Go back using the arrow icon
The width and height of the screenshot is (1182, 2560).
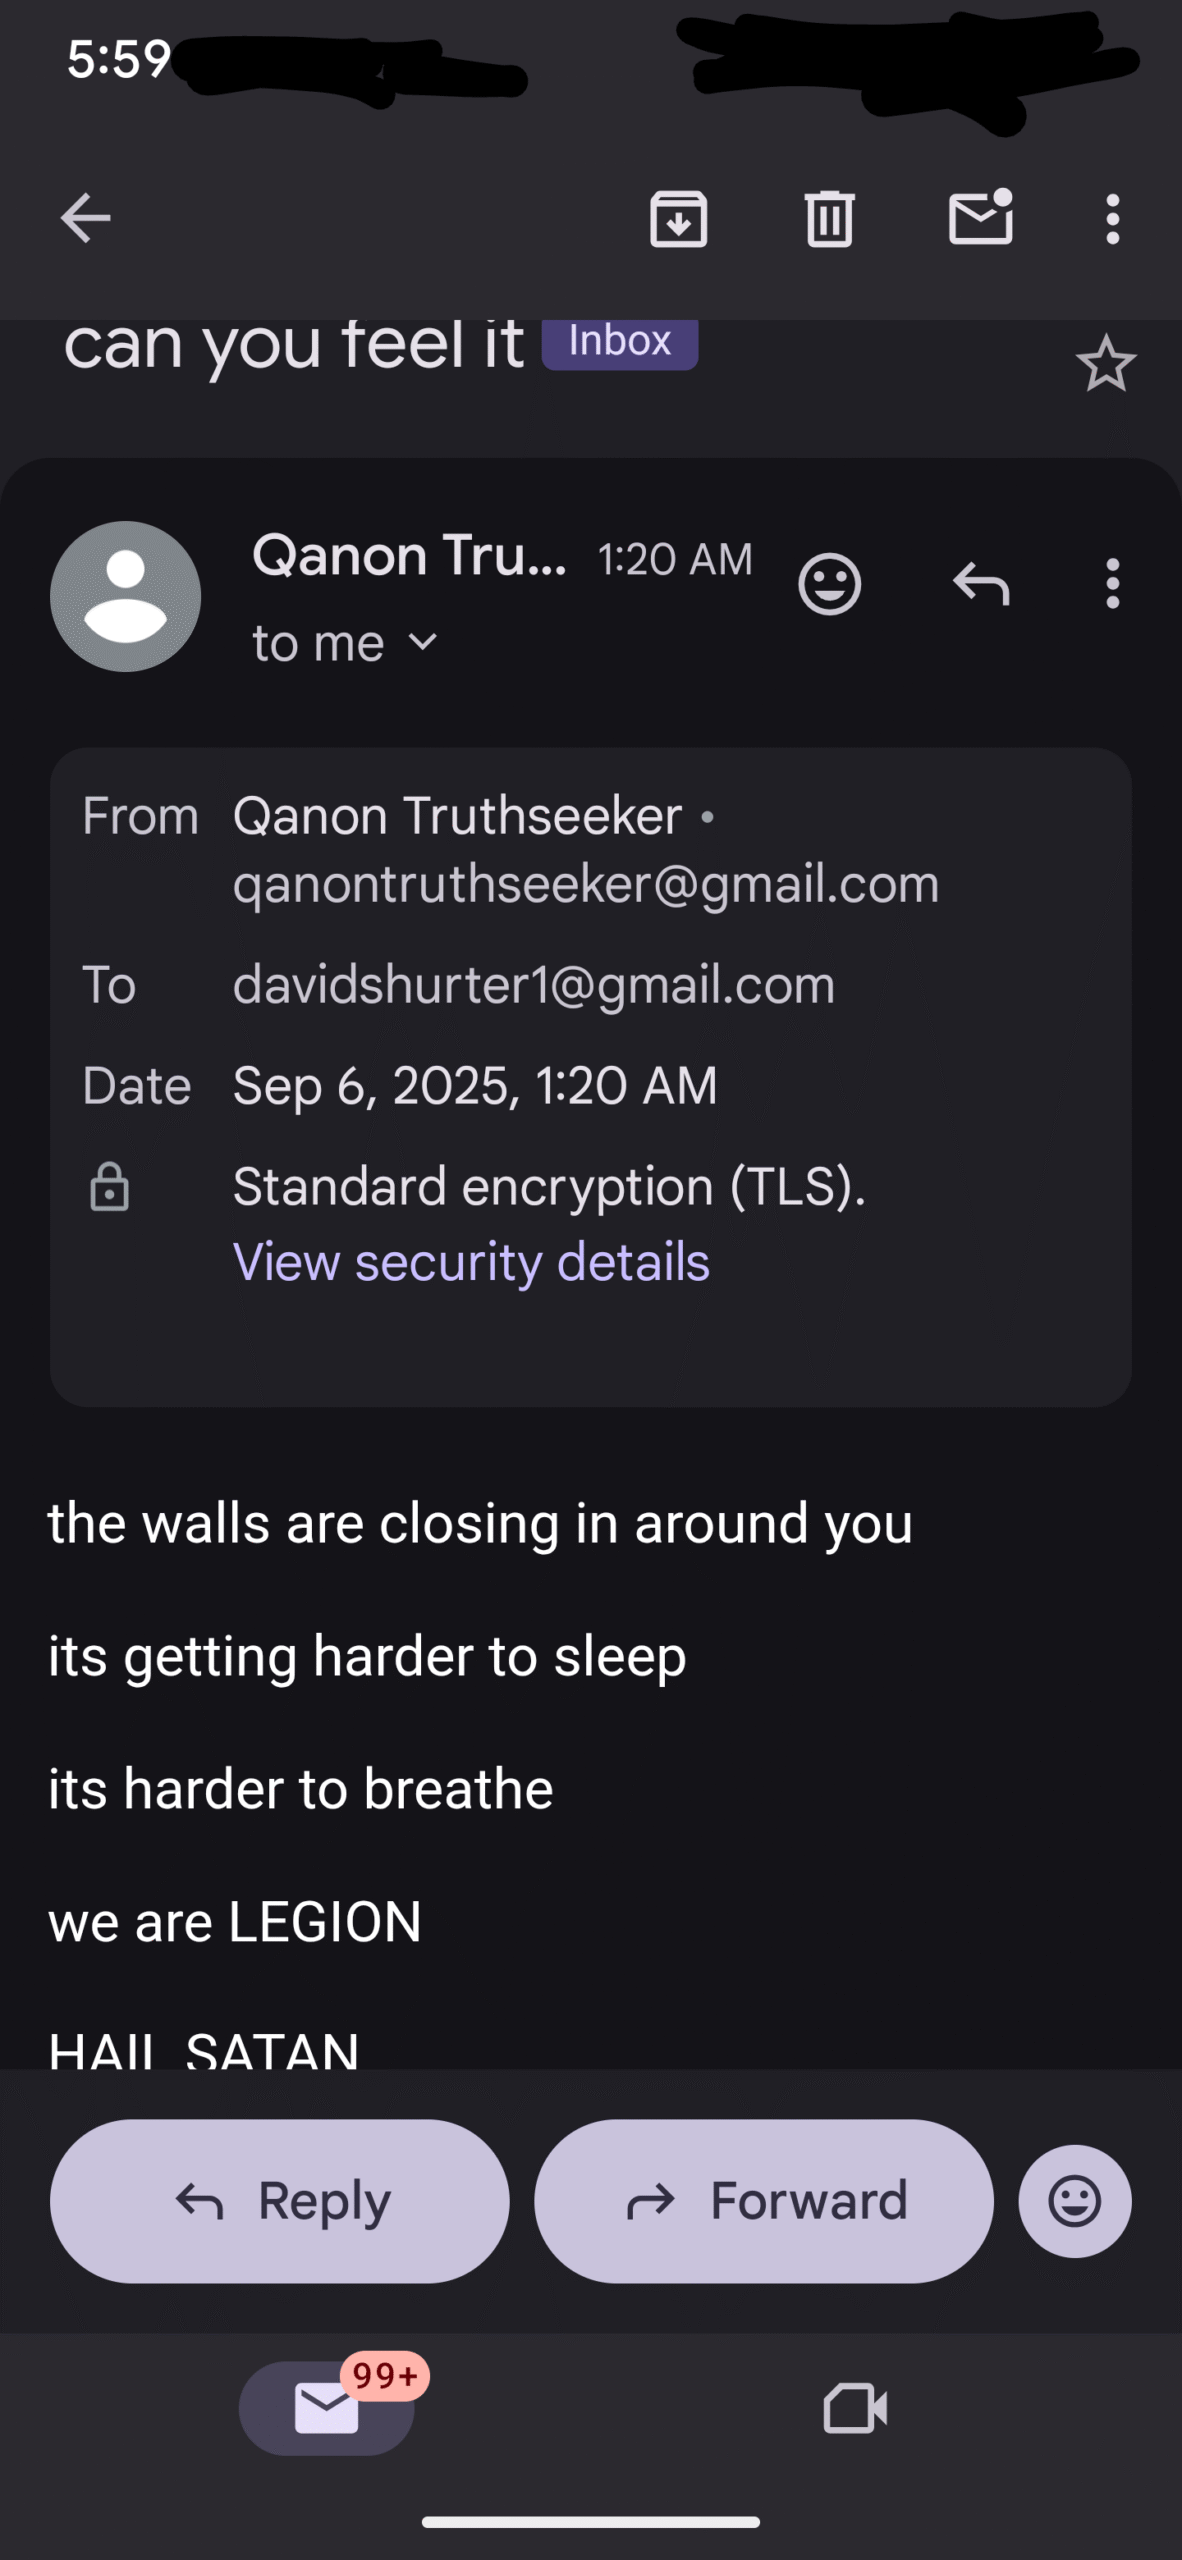point(85,218)
